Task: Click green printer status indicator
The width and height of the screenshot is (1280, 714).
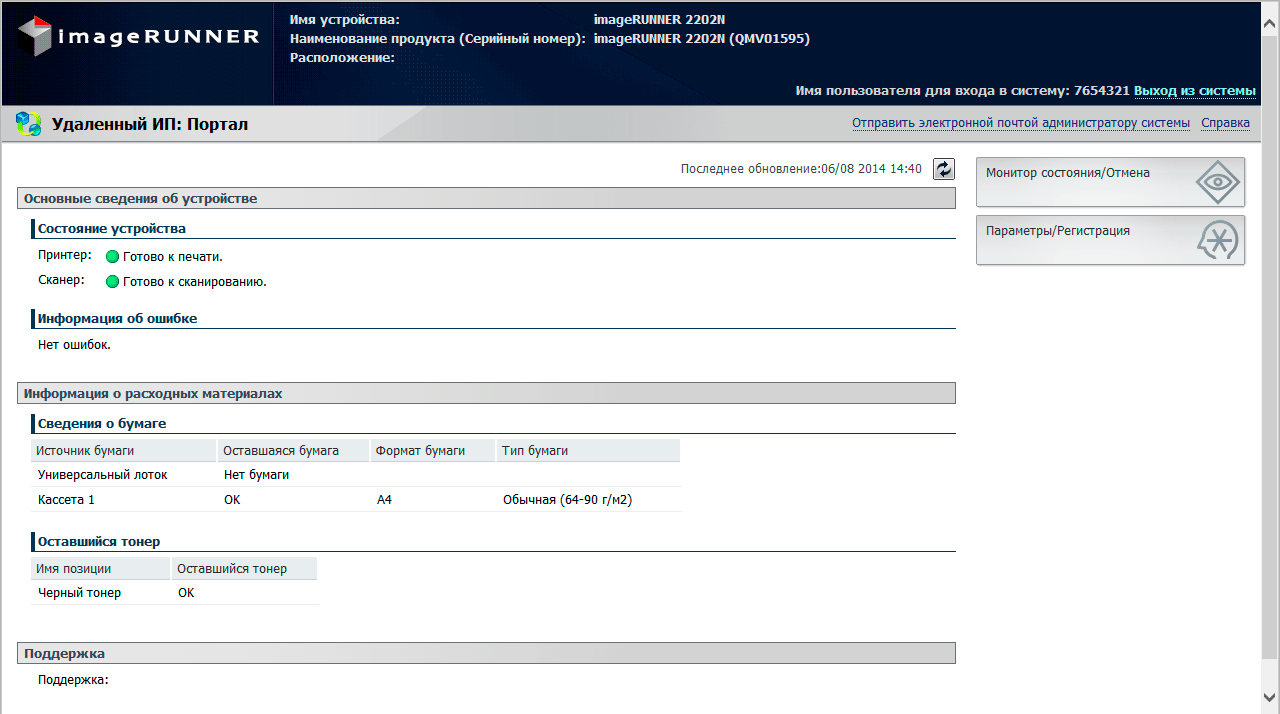Action: tap(112, 257)
